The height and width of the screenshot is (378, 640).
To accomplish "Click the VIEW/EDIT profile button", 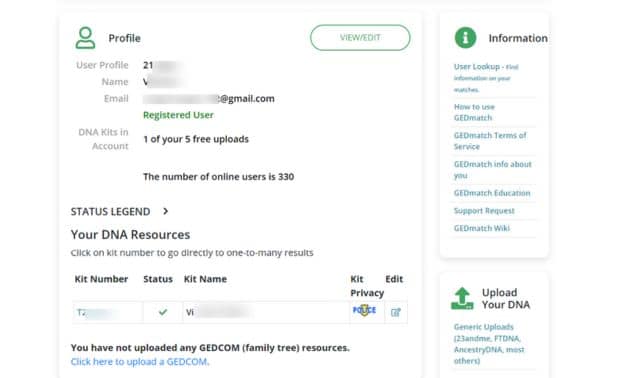I will pyautogui.click(x=360, y=38).
